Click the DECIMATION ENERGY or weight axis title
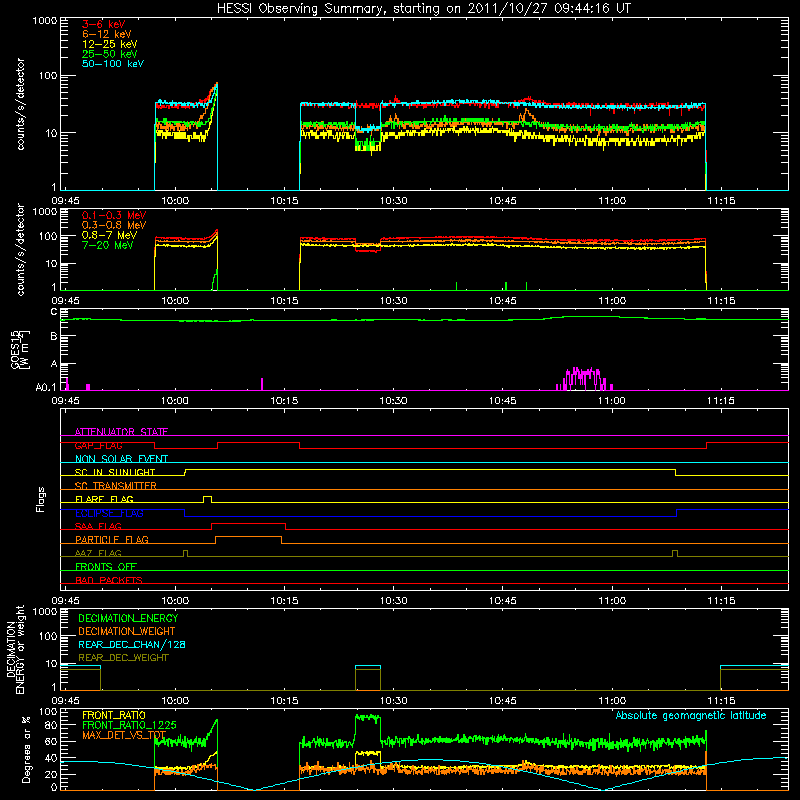Viewport: 800px width, 800px height. click(x=15, y=649)
